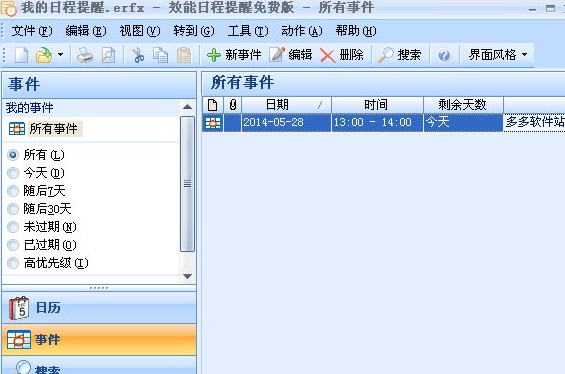Viewport: 565px width, 374px height.
Task: Click the 新事件 green plus button
Action: 234,55
